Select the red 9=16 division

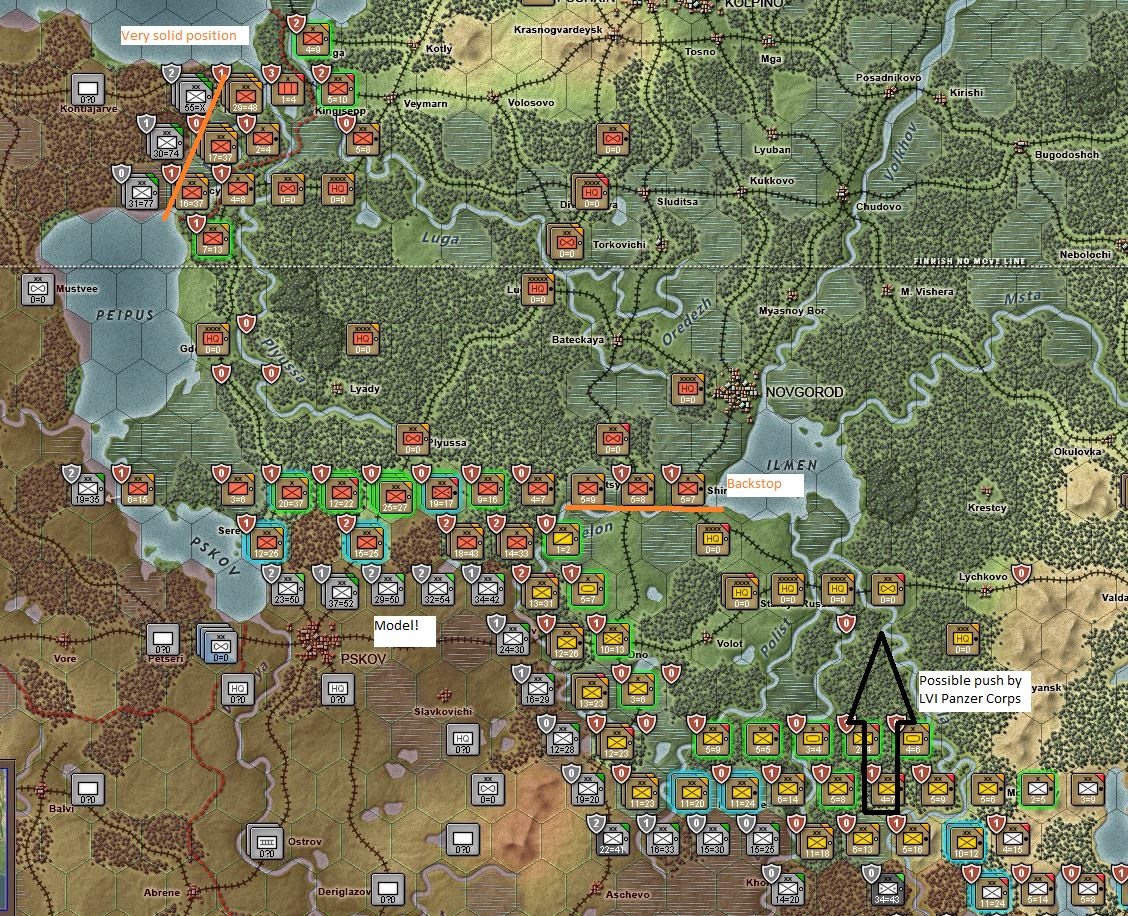488,489
